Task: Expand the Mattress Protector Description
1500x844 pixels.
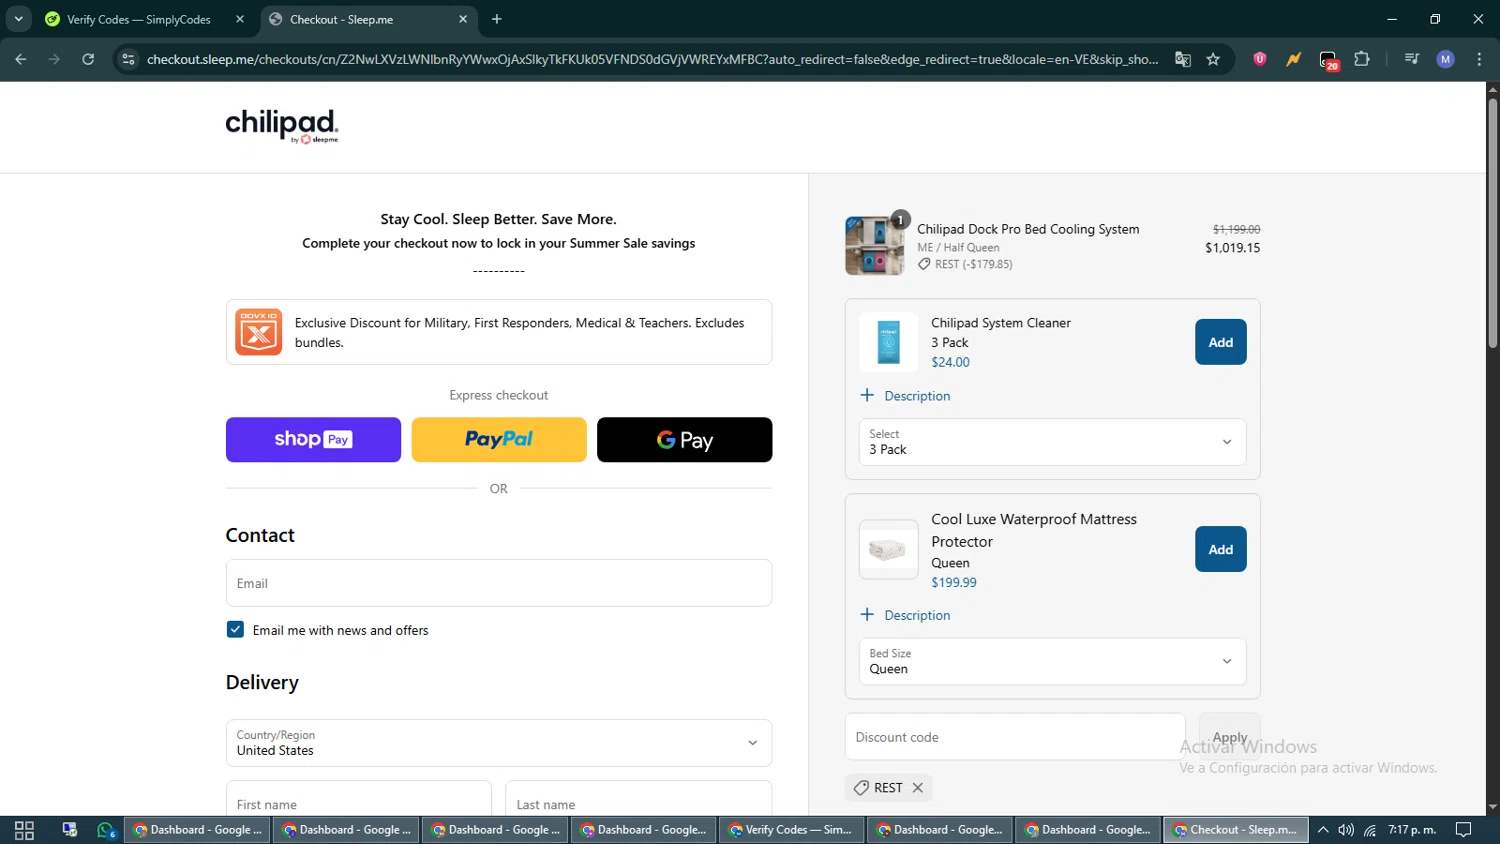Action: coord(905,615)
